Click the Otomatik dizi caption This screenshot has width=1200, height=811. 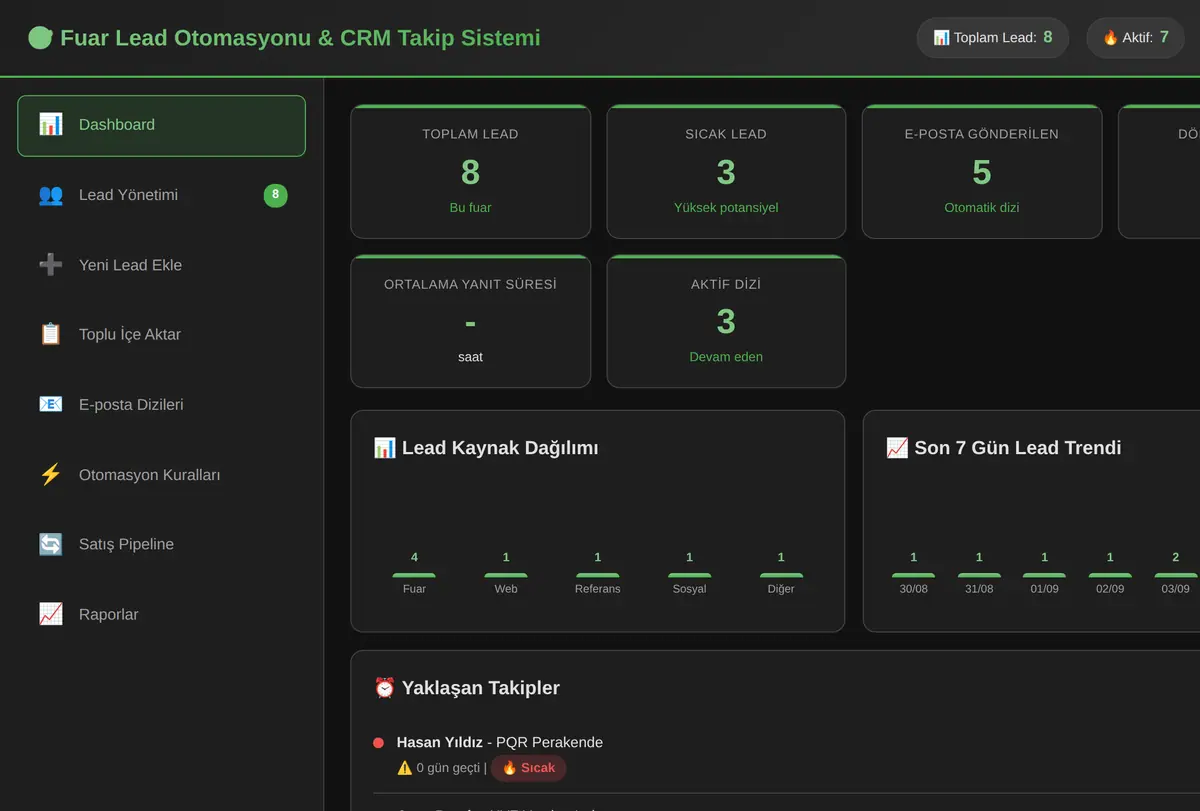(982, 208)
